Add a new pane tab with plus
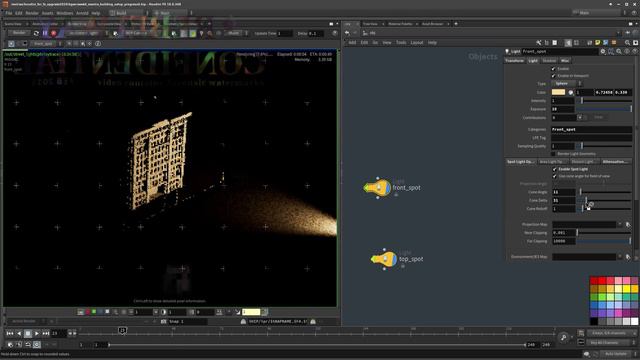Screen dimensions: 640x360 tap(456, 24)
